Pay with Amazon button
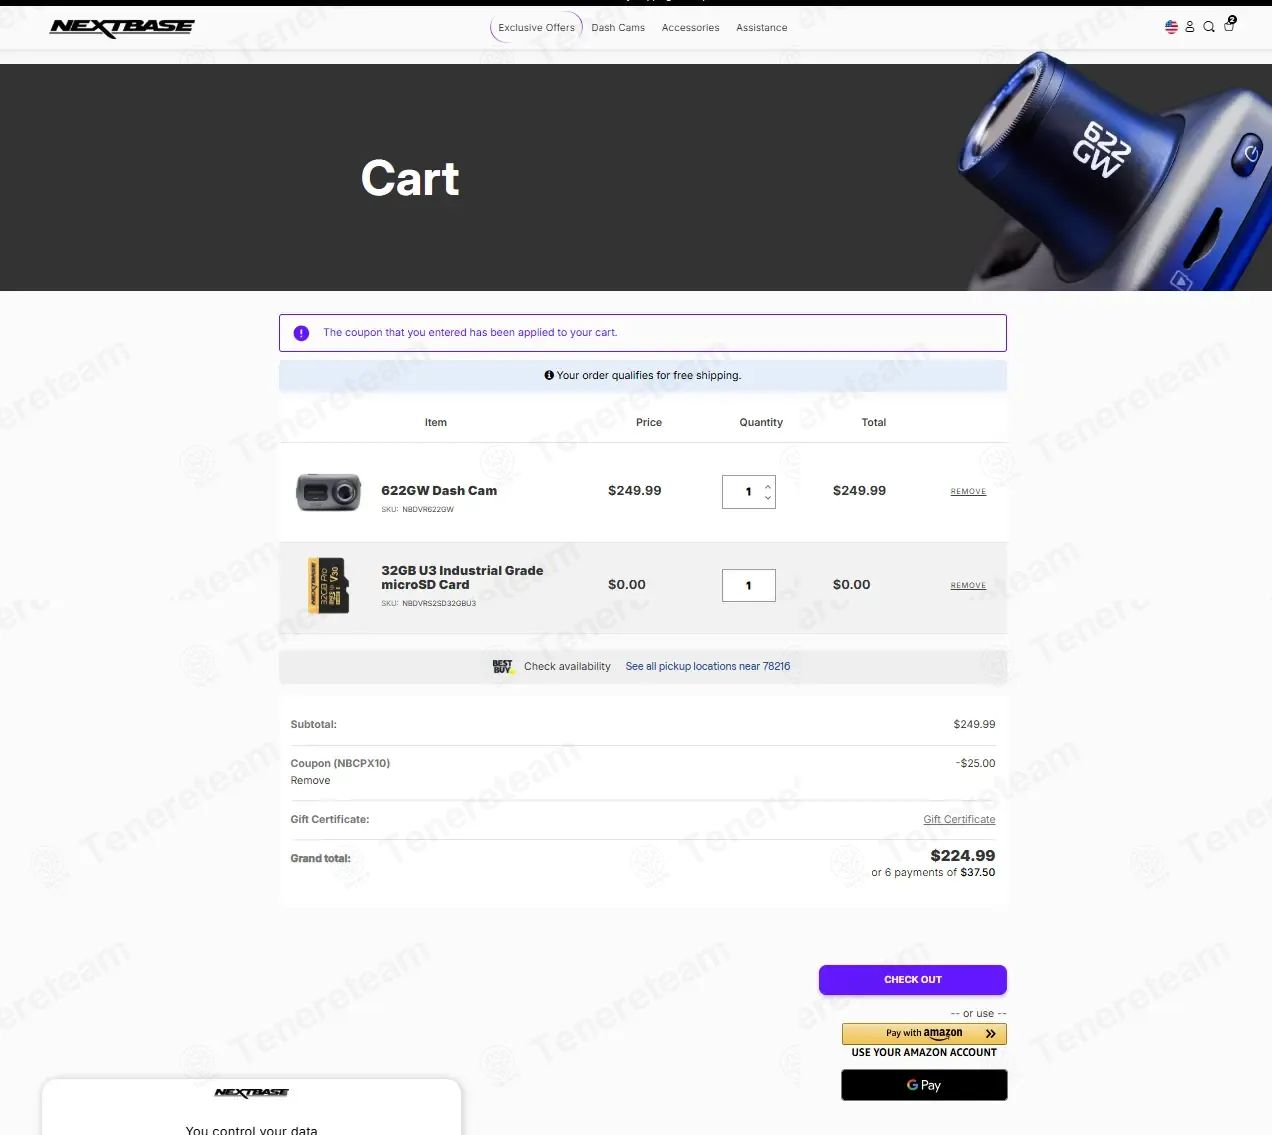Image resolution: width=1272 pixels, height=1135 pixels. coord(924,1033)
